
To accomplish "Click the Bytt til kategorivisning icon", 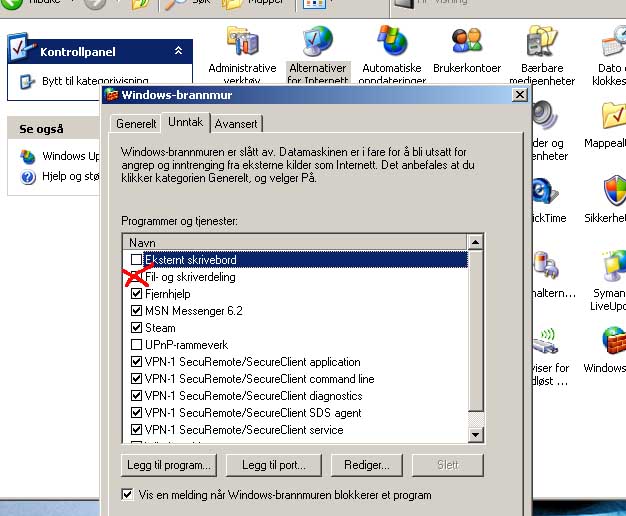I will tap(27, 81).
